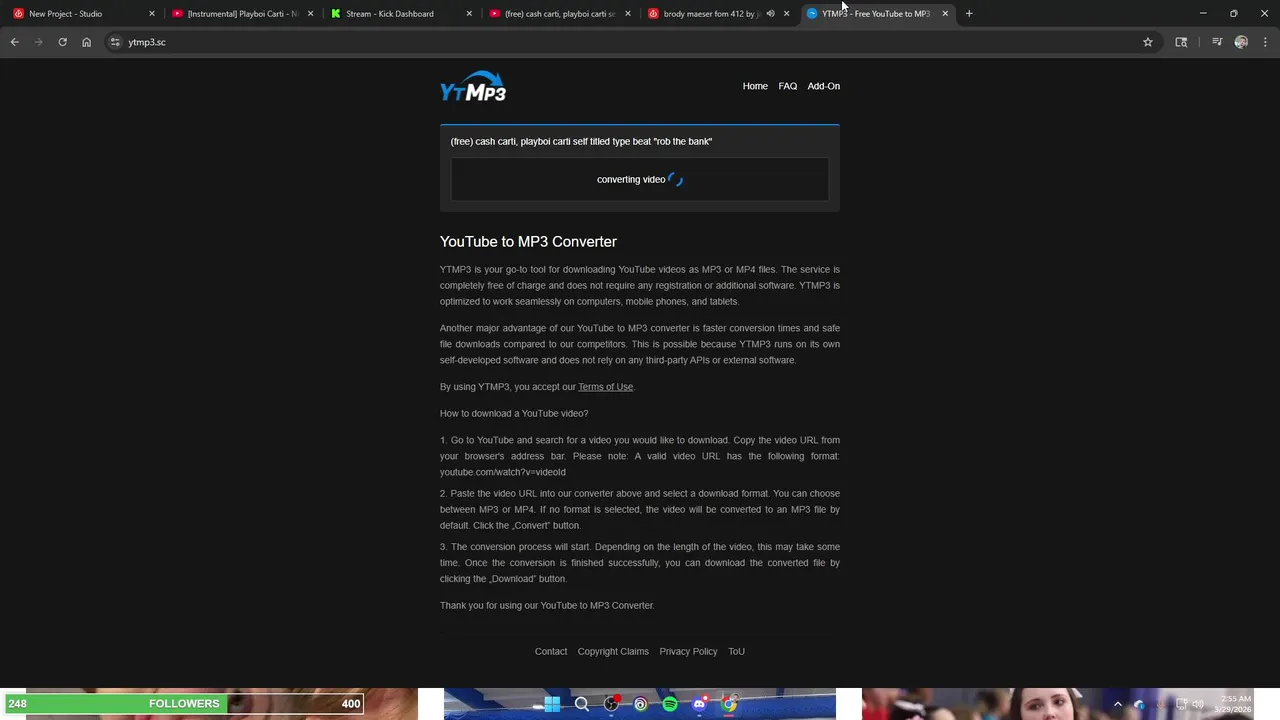Image resolution: width=1280 pixels, height=720 pixels.
Task: Open the Privacy Policy footer link
Action: (688, 651)
